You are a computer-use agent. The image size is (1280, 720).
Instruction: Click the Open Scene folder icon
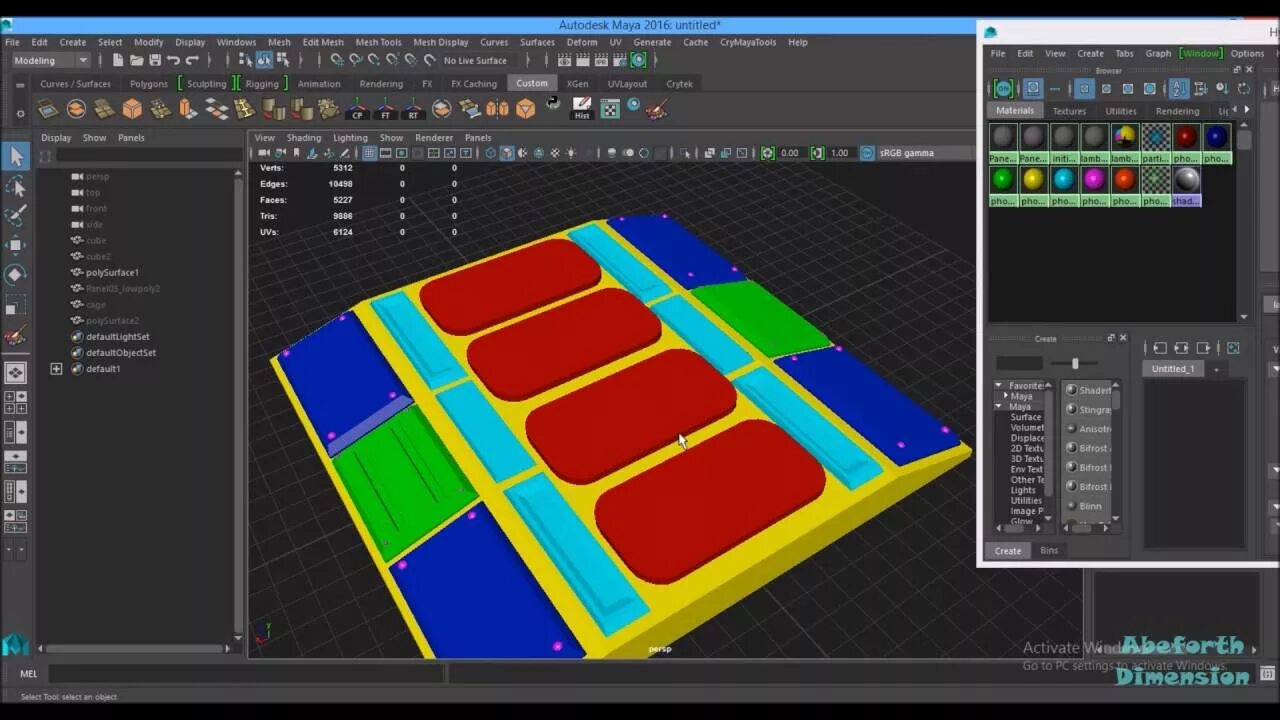136,60
